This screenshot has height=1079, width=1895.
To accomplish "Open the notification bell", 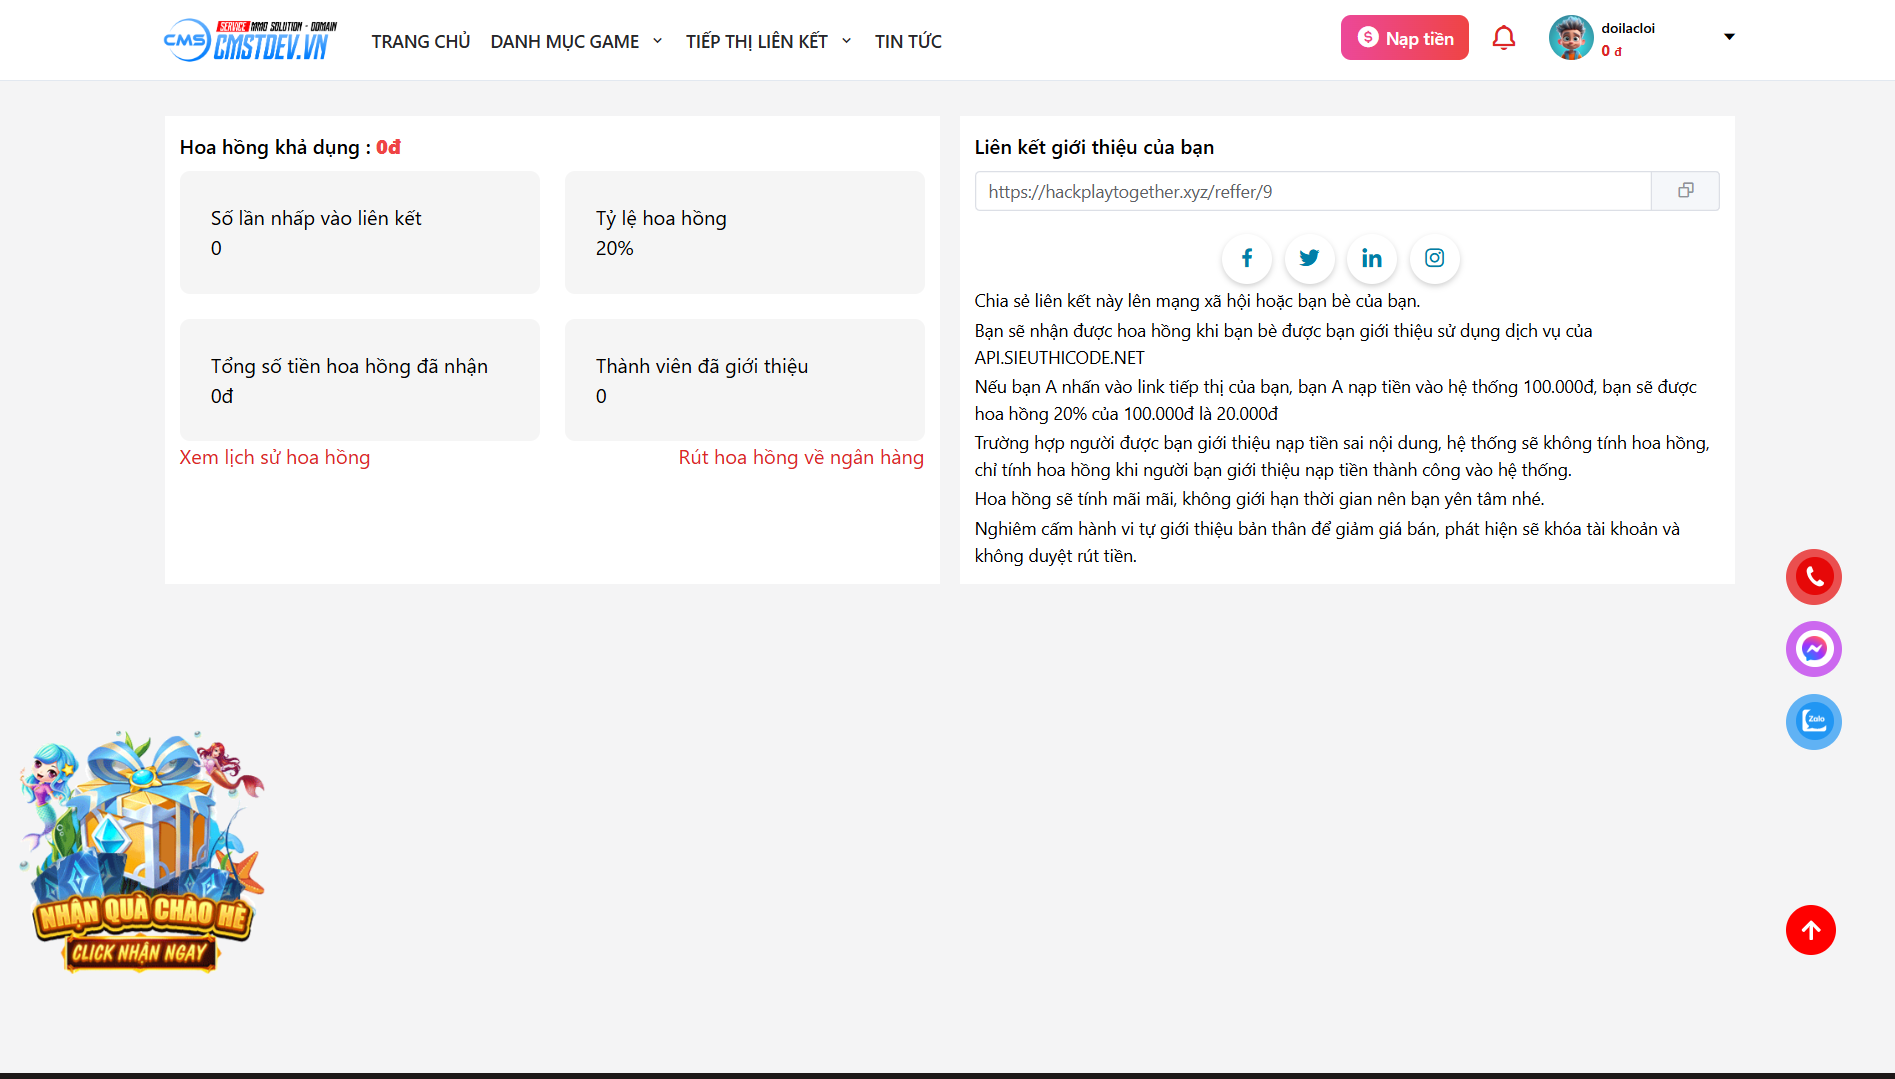I will click(1503, 38).
